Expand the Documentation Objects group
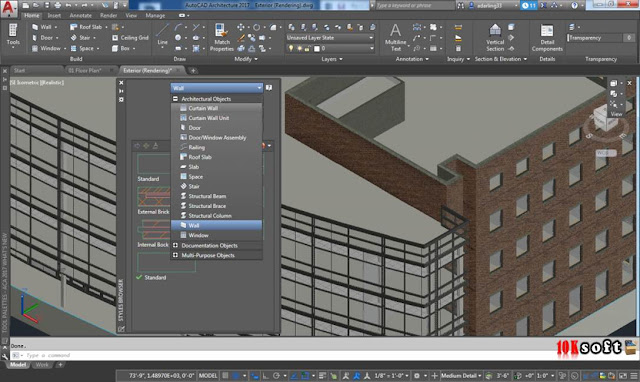The image size is (640, 382). click(x=175, y=245)
